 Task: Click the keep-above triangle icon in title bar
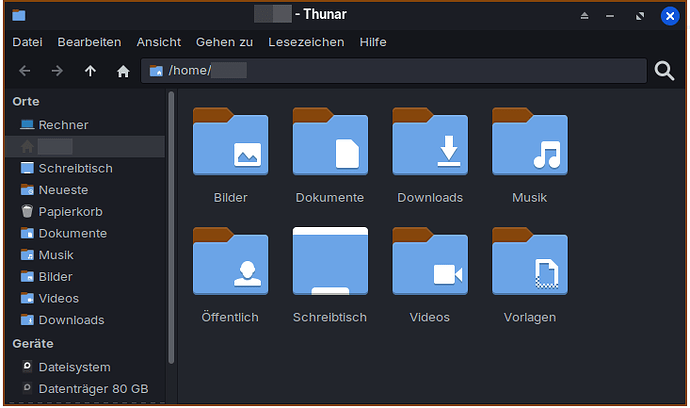click(584, 16)
